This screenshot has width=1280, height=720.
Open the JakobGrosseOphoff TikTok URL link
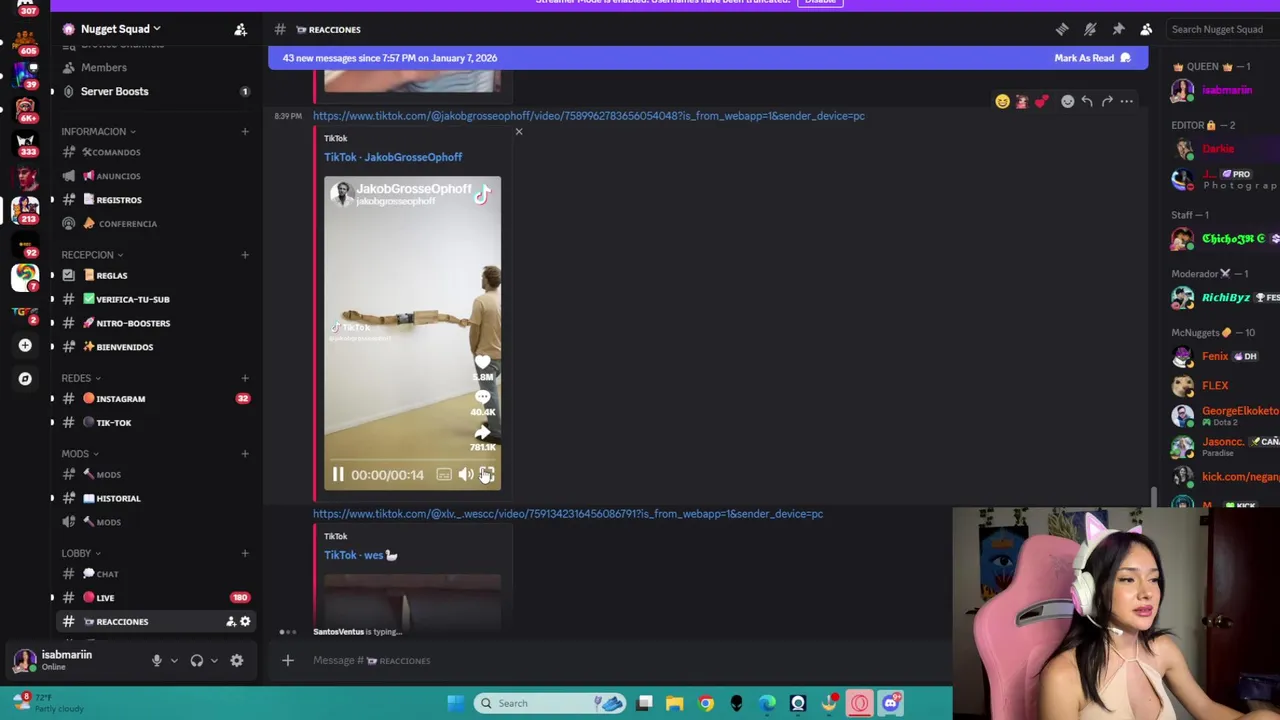pos(588,116)
